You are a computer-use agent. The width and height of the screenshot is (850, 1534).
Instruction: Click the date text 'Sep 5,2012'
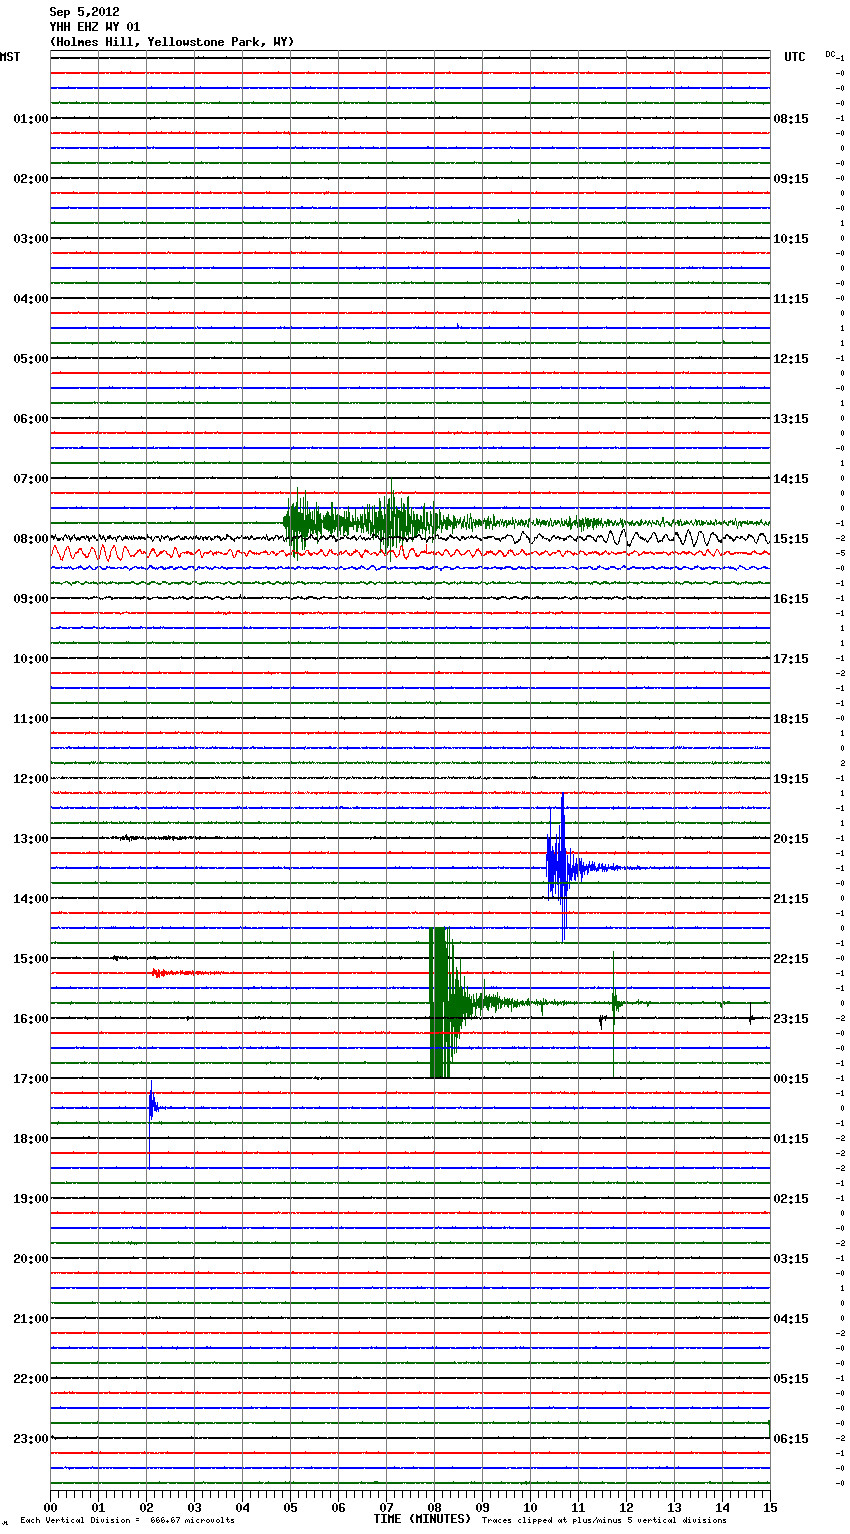click(84, 12)
